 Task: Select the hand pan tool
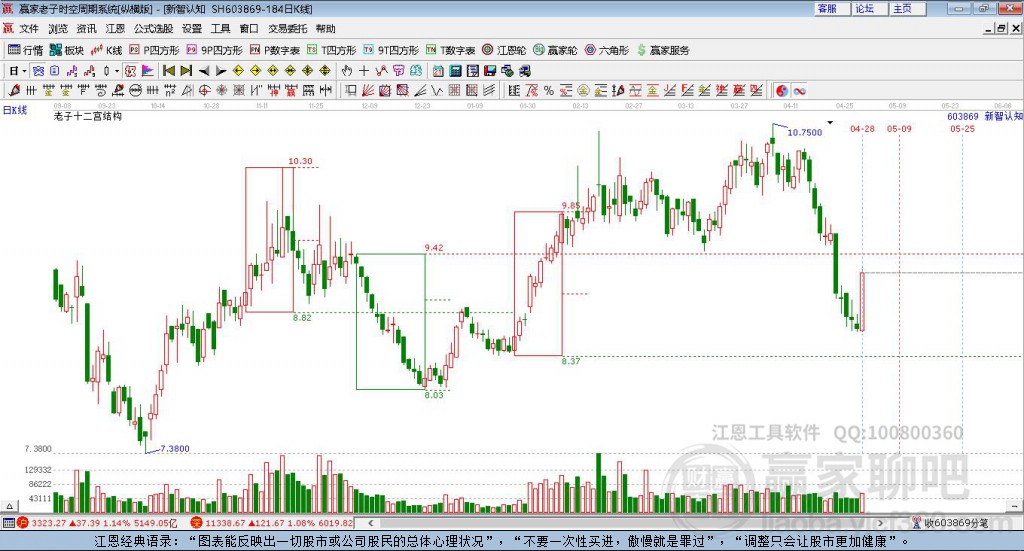point(347,71)
